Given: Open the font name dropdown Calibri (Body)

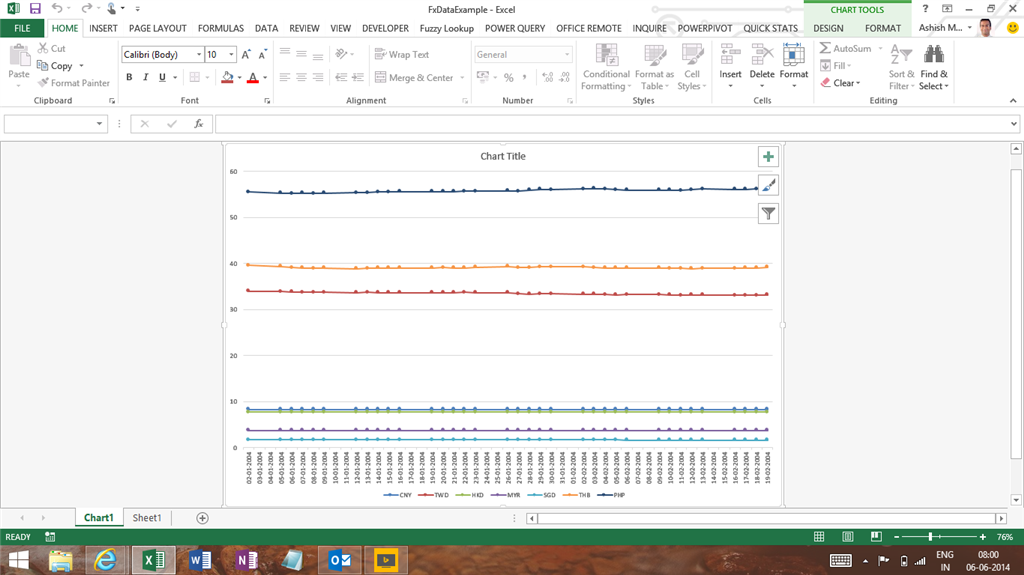Looking at the screenshot, I should pos(199,54).
